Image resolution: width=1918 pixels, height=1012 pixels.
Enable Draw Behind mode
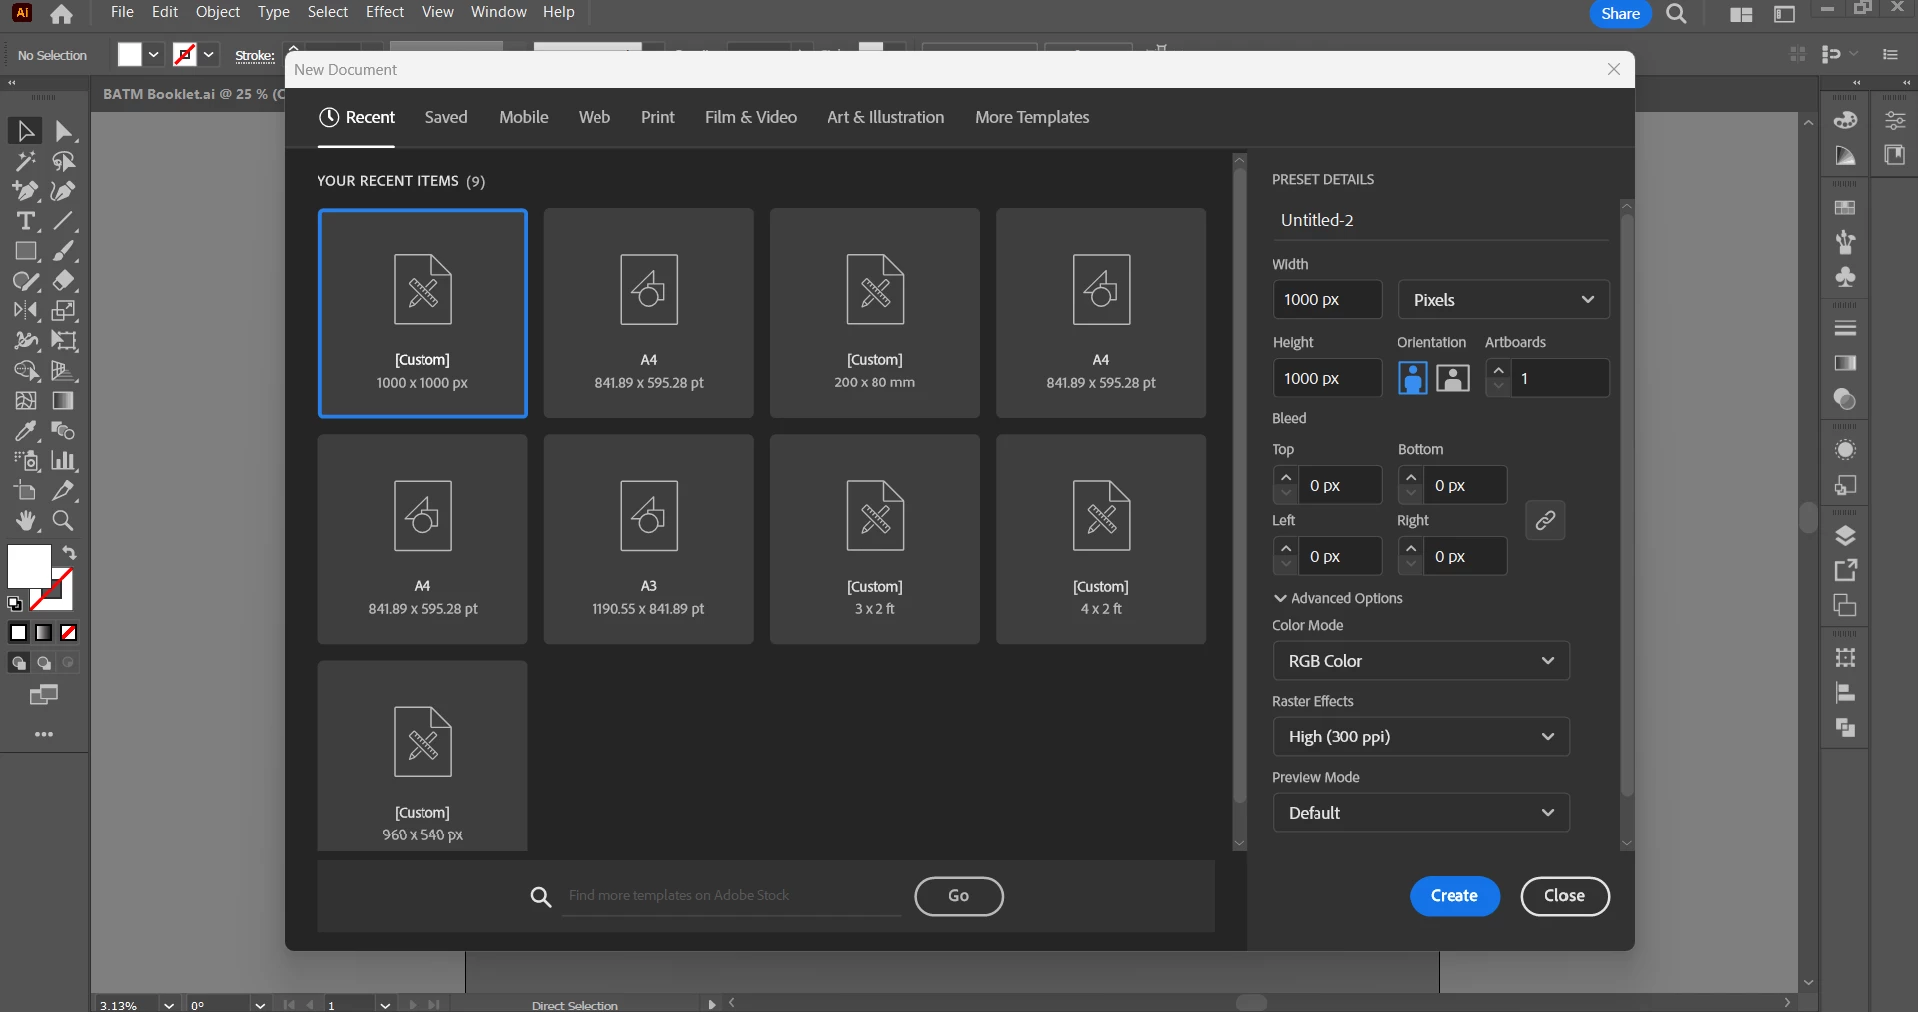pyautogui.click(x=44, y=663)
